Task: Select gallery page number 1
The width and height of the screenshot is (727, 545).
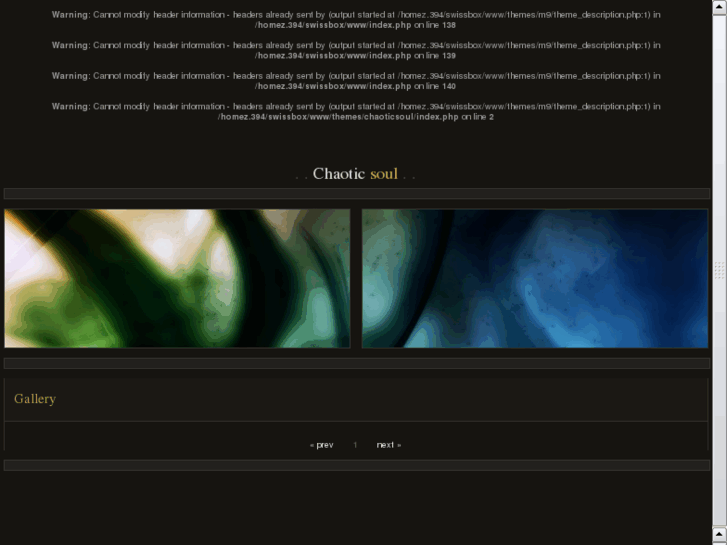Action: 355,445
